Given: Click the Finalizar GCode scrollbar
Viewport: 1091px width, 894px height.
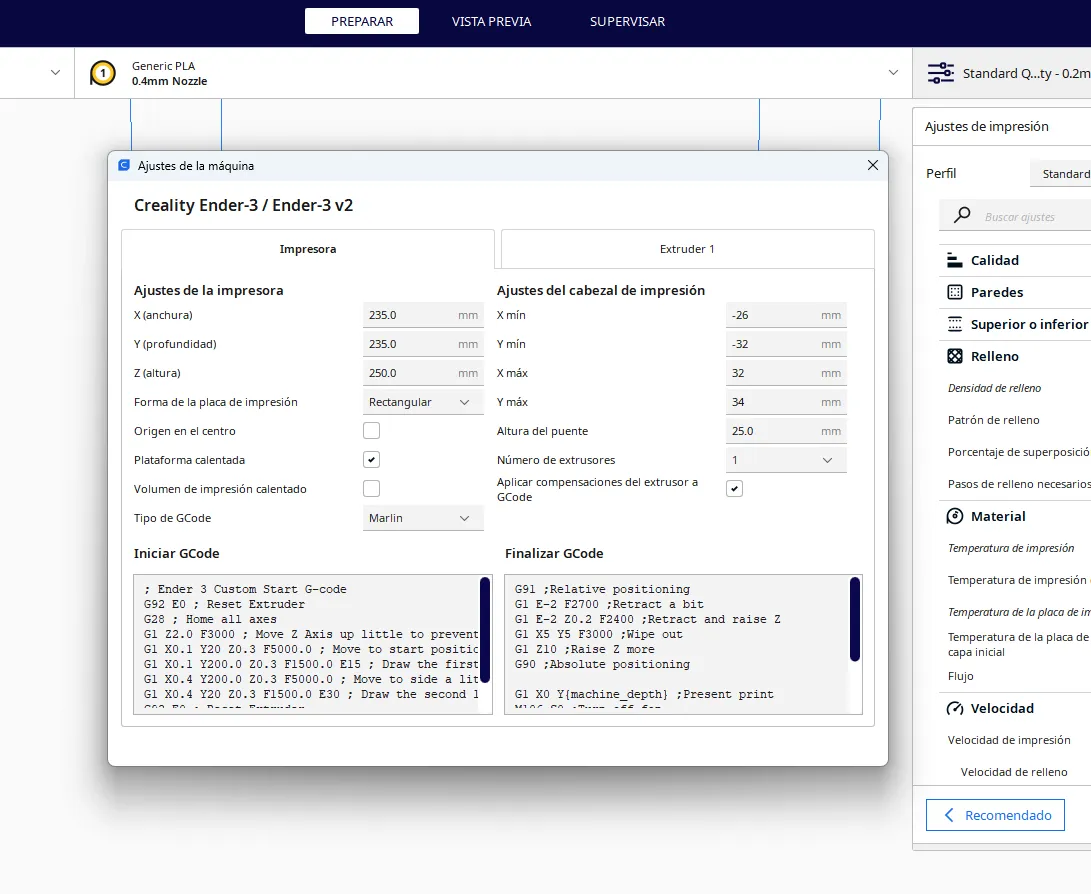Looking at the screenshot, I should tap(855, 619).
